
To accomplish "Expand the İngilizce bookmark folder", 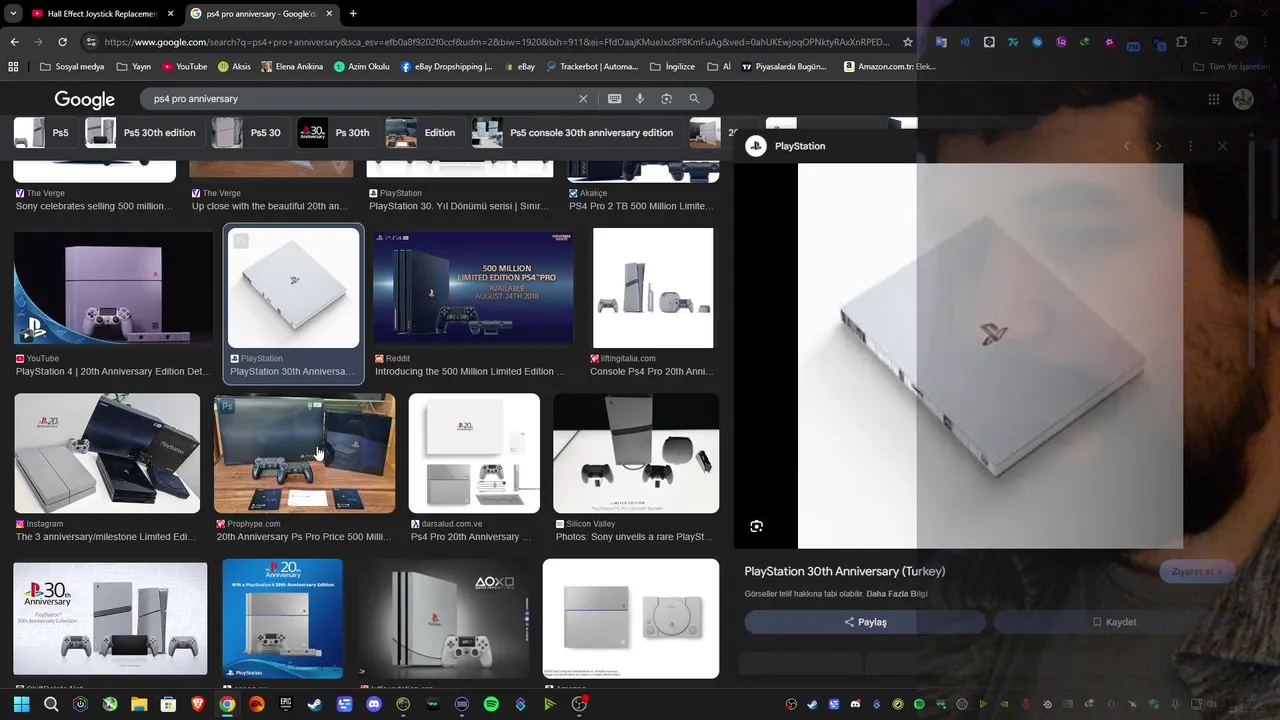I will [x=673, y=67].
